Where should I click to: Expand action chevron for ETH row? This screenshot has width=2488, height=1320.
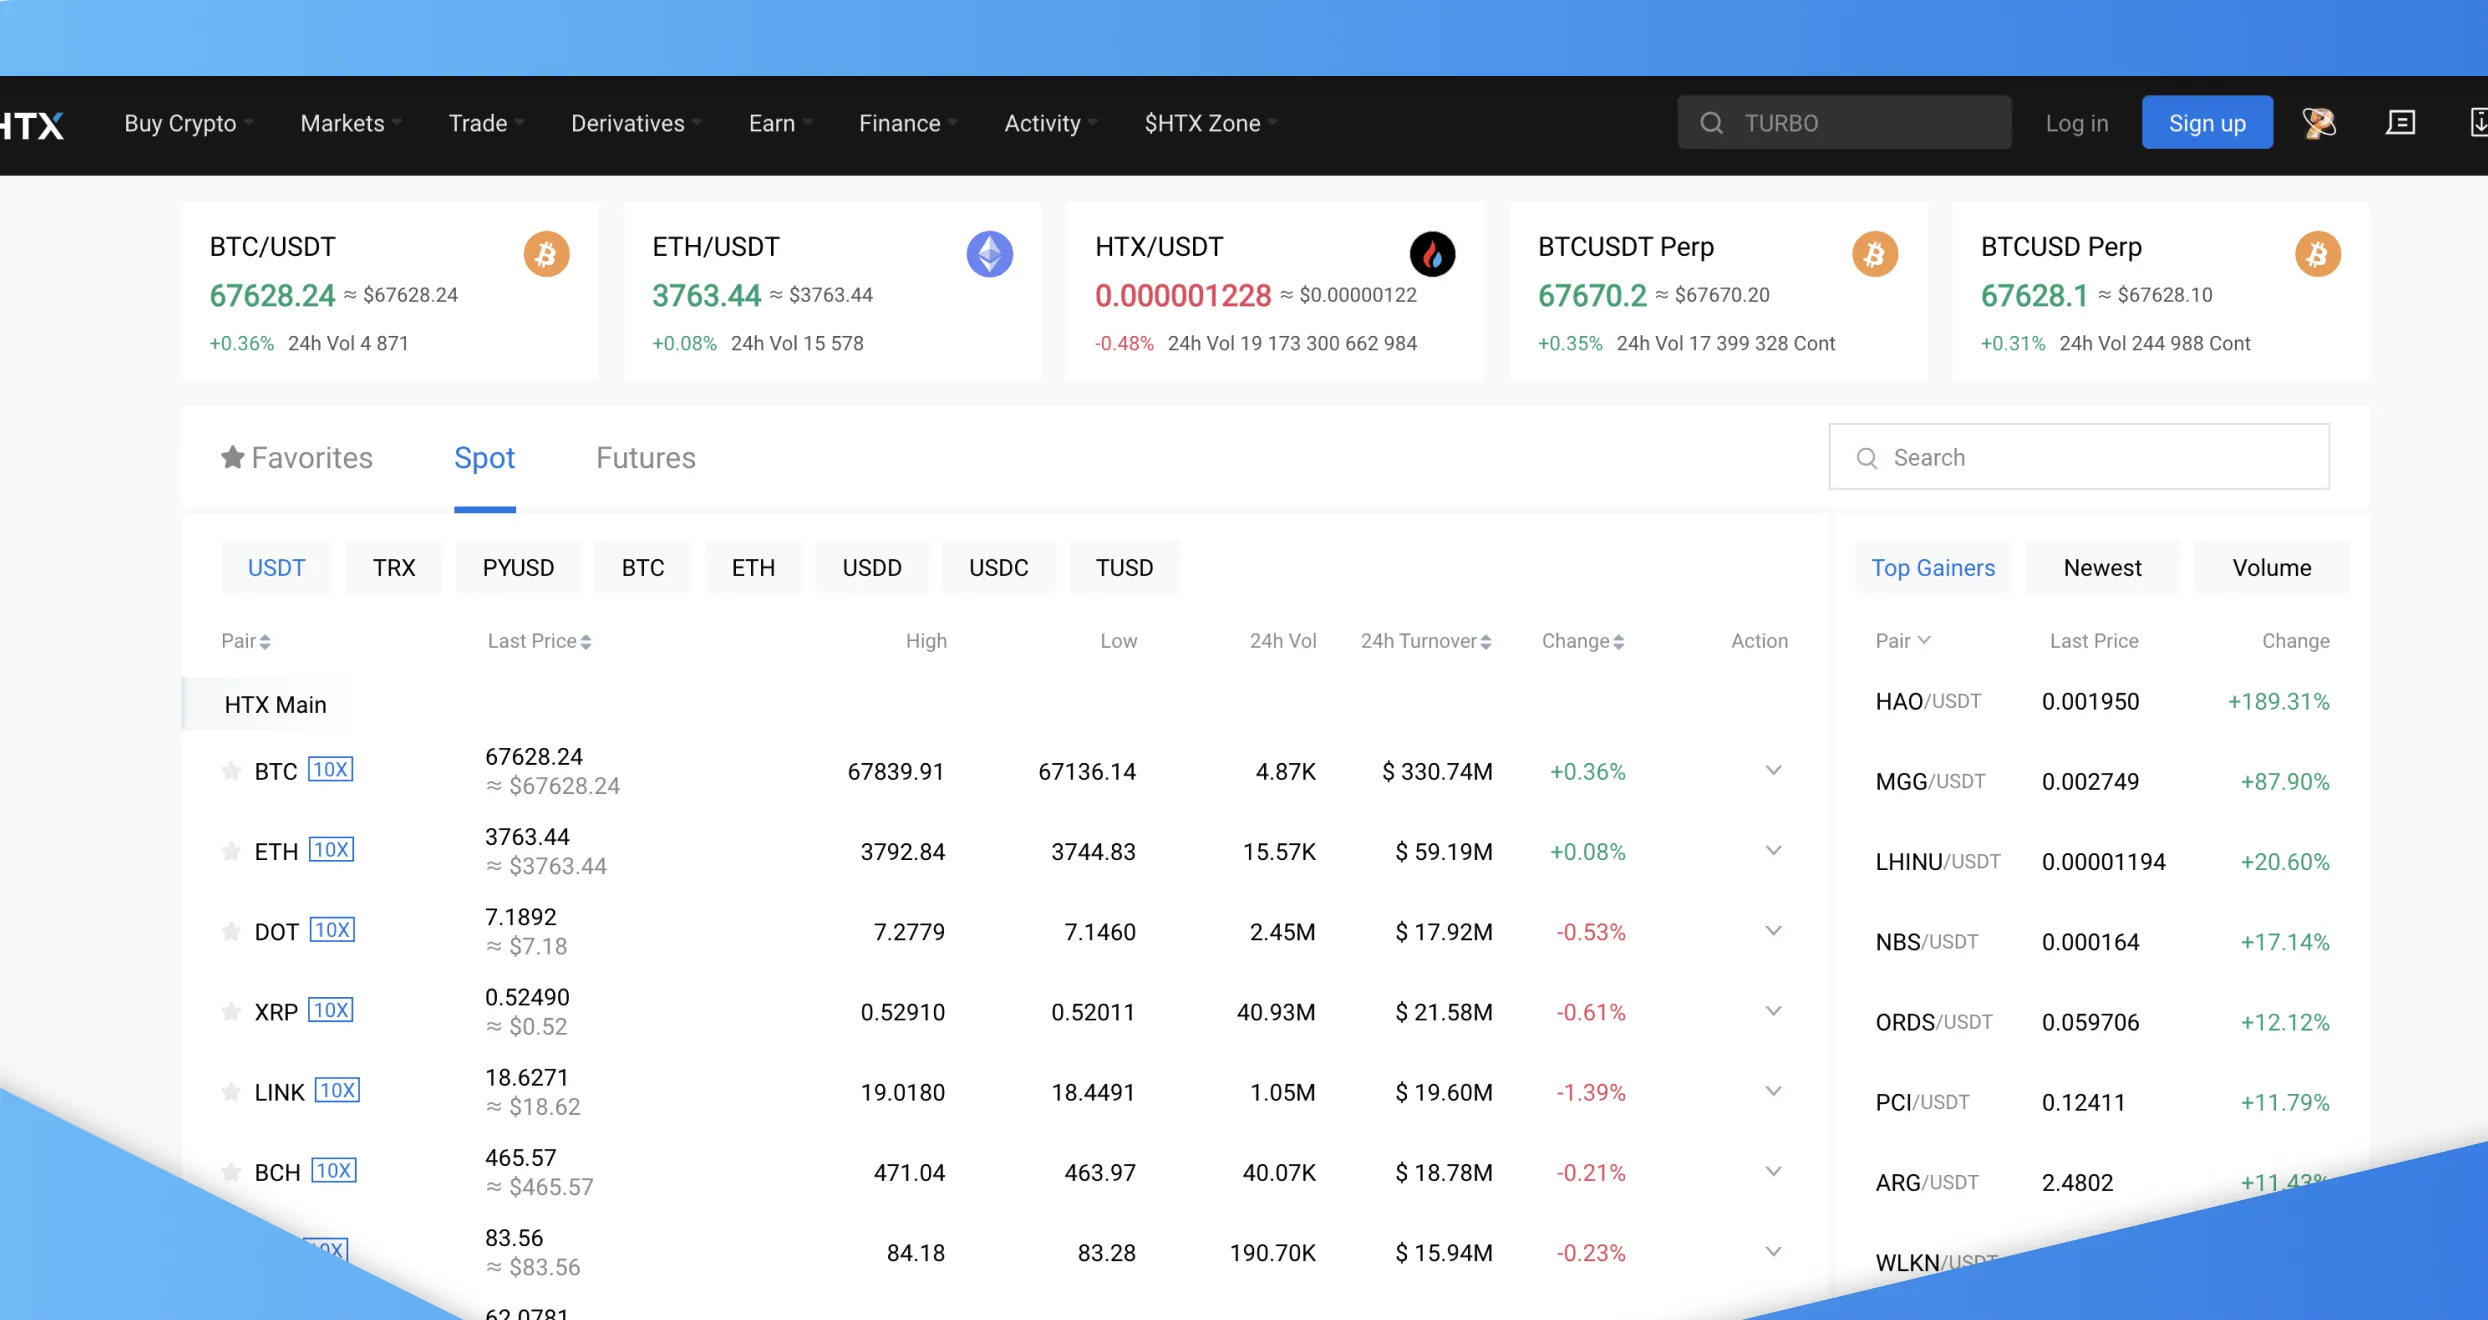tap(1773, 851)
